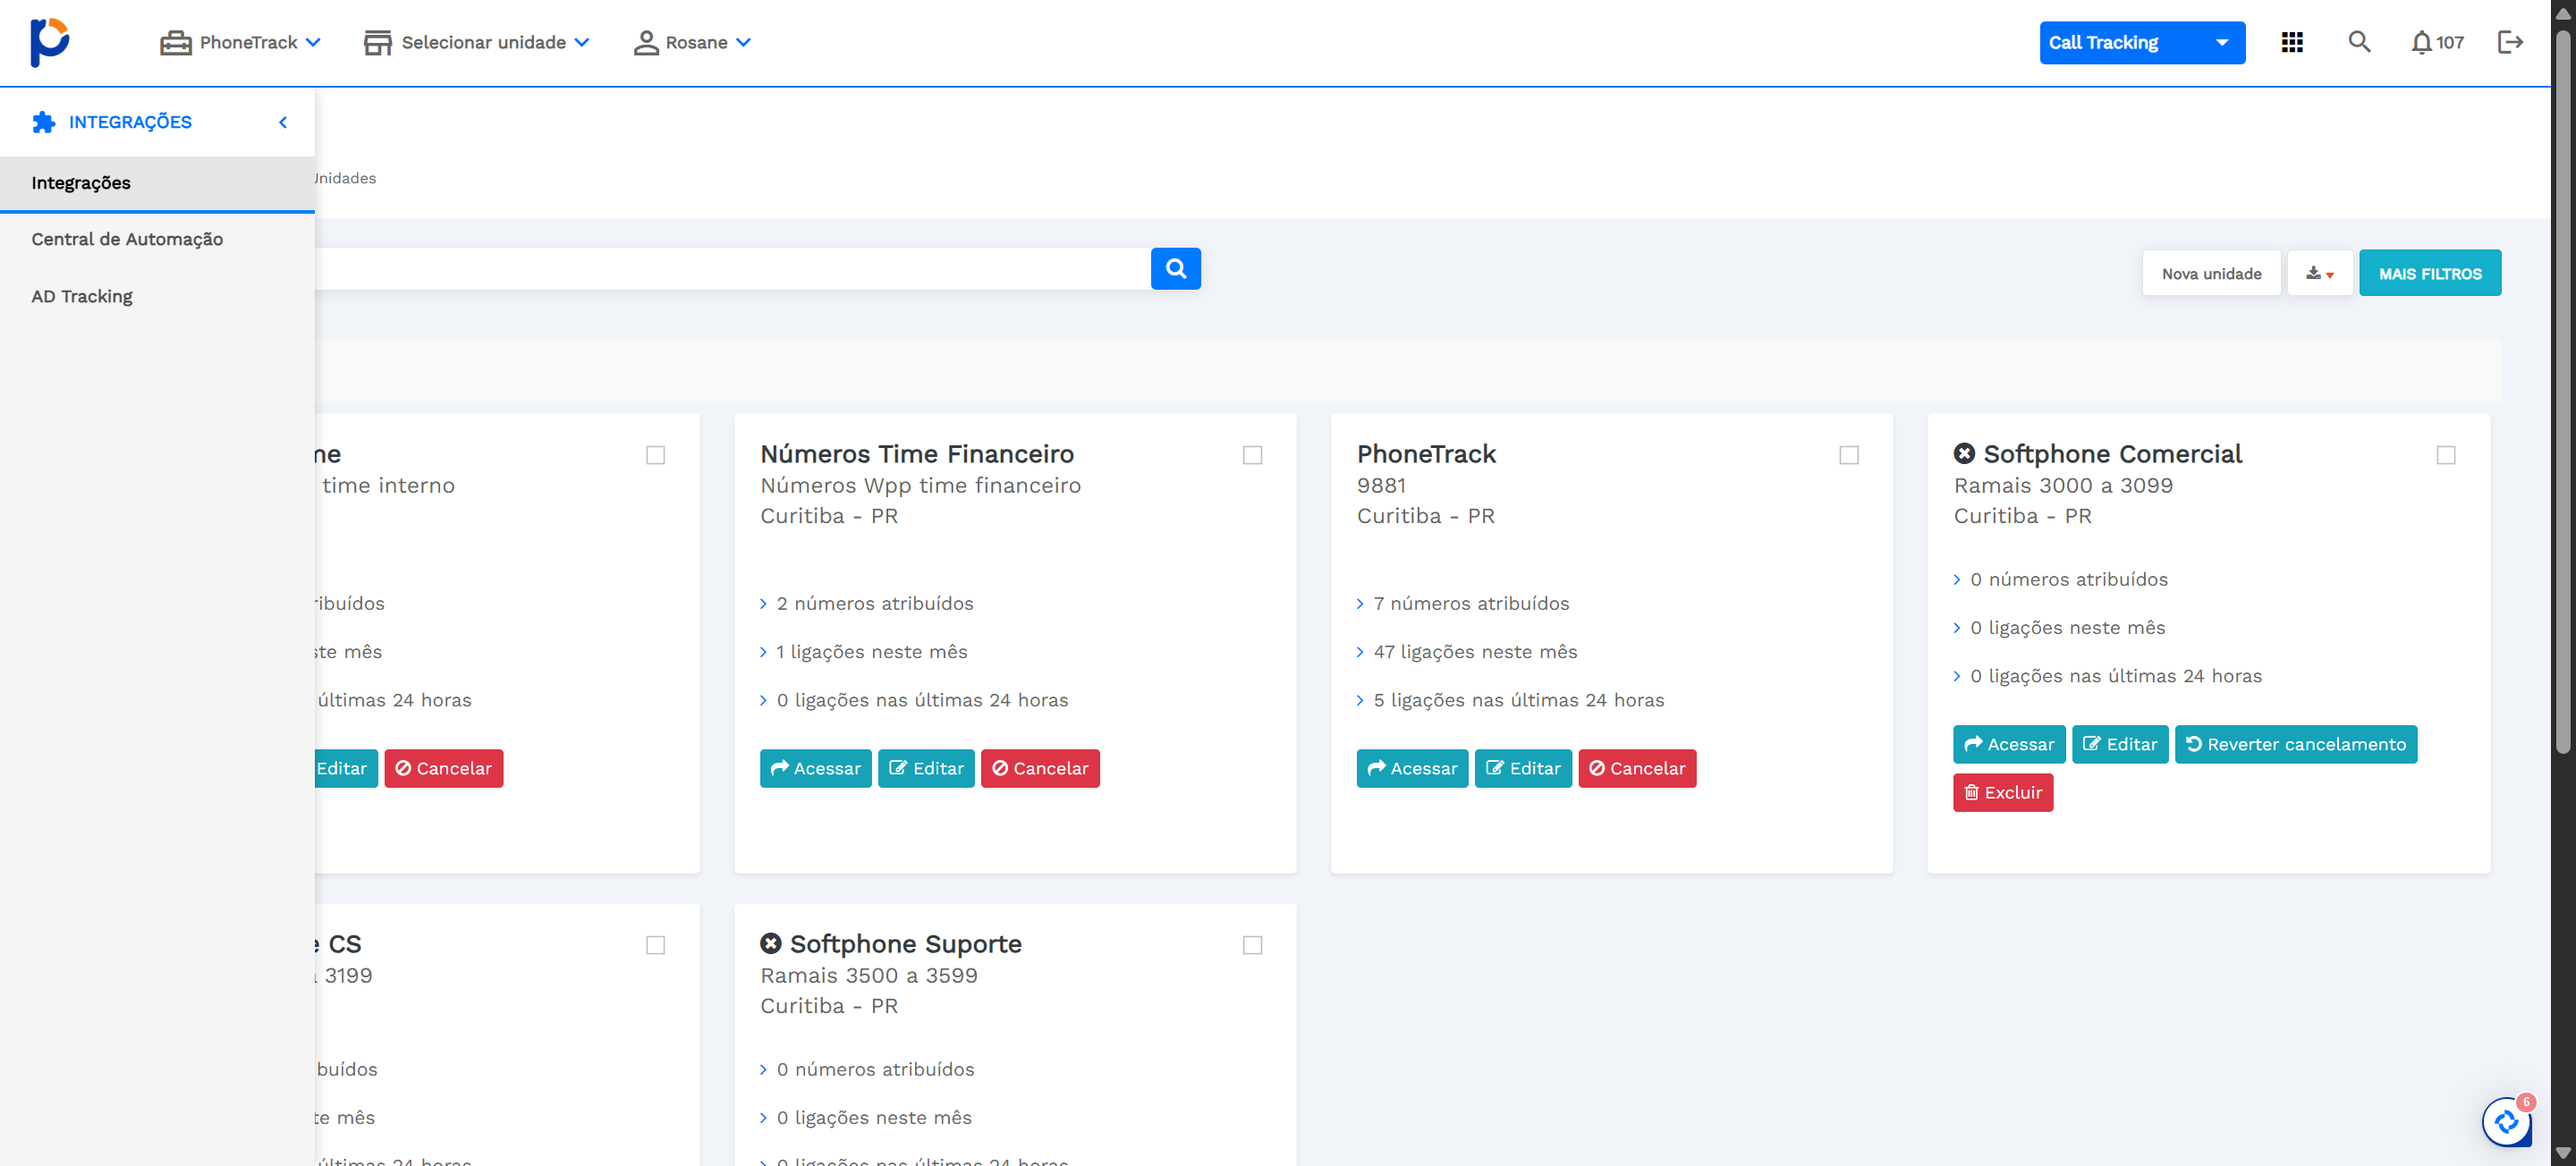Select the Números Time Financeiro checkbox
The height and width of the screenshot is (1166, 2576).
[1252, 455]
